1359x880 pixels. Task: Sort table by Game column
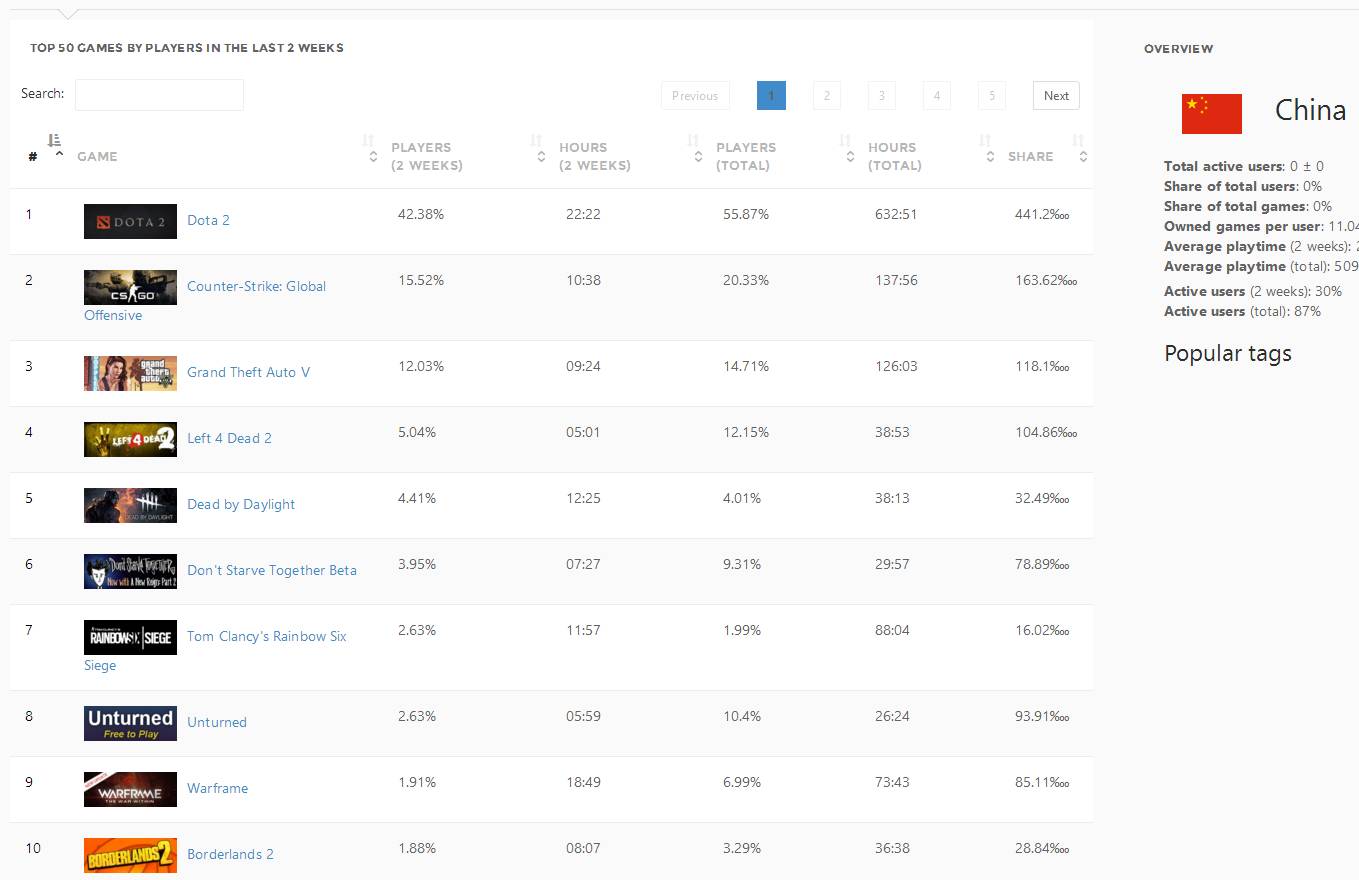coord(97,156)
